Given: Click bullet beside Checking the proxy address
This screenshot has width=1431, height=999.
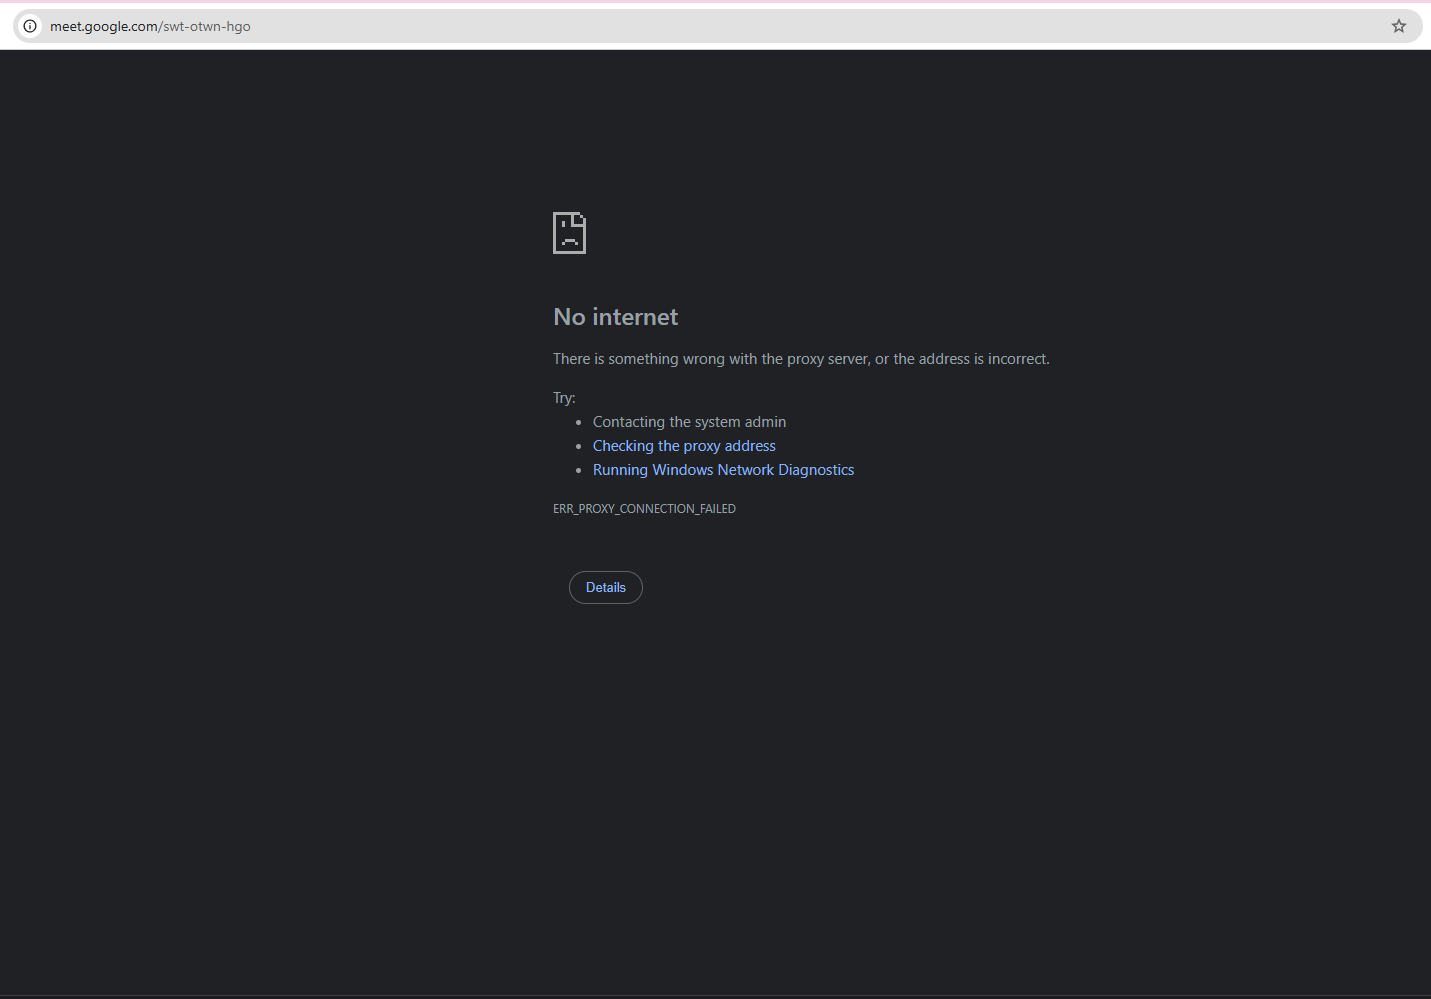Looking at the screenshot, I should point(578,446).
